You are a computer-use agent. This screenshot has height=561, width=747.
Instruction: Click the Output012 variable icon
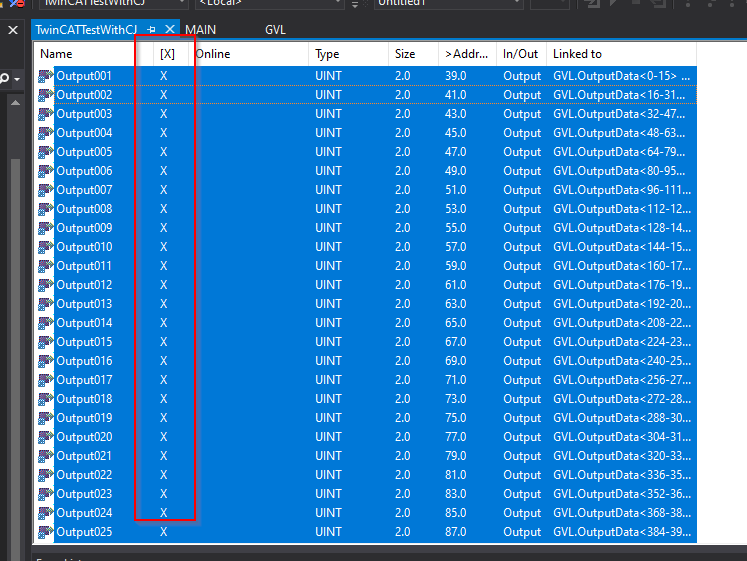point(46,285)
